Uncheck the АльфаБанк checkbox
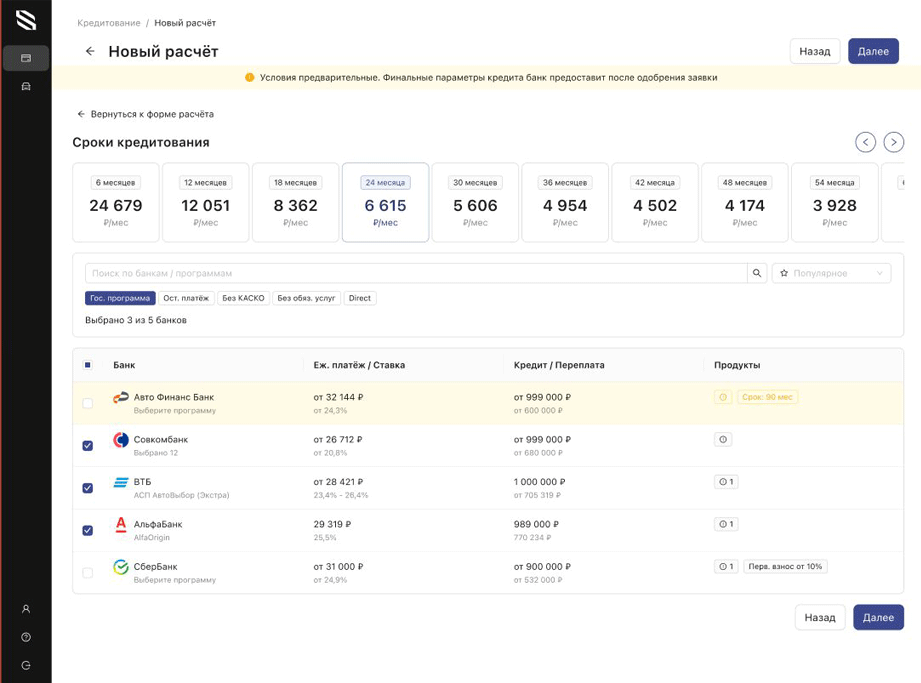Image resolution: width=921 pixels, height=683 pixels. pos(88,530)
